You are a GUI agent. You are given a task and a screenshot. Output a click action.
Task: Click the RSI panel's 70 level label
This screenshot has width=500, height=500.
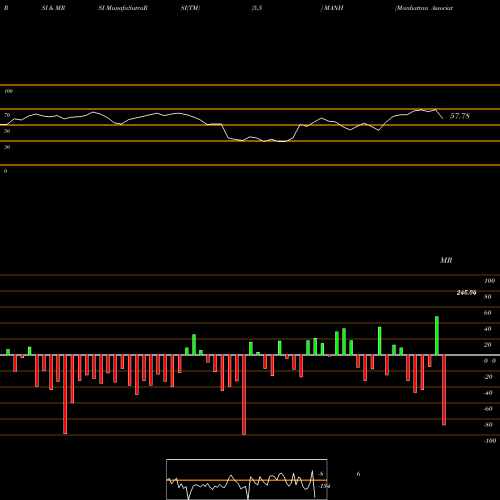[7, 115]
